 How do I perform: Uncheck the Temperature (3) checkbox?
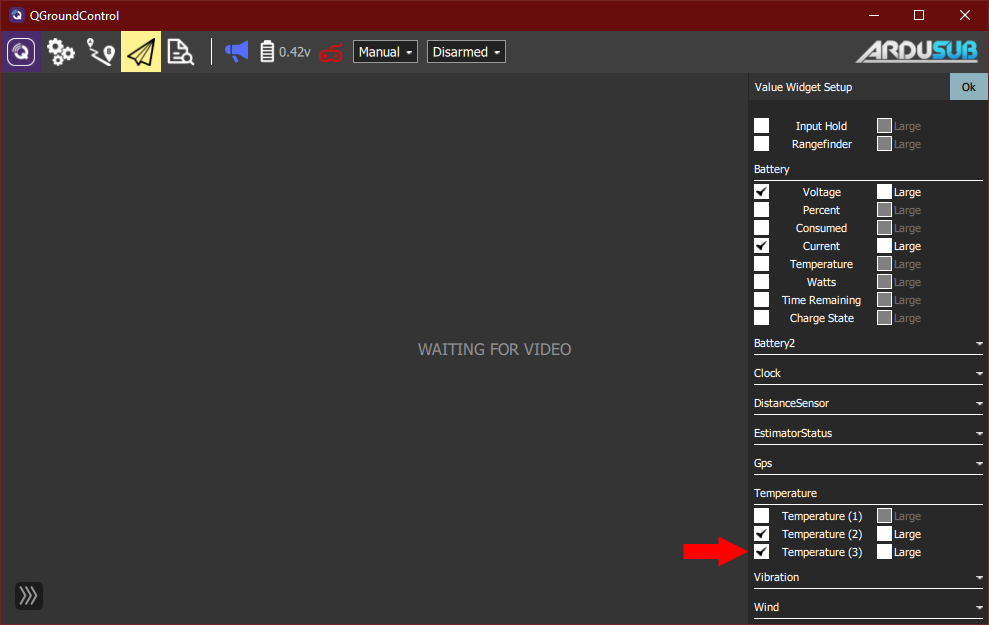pos(762,552)
